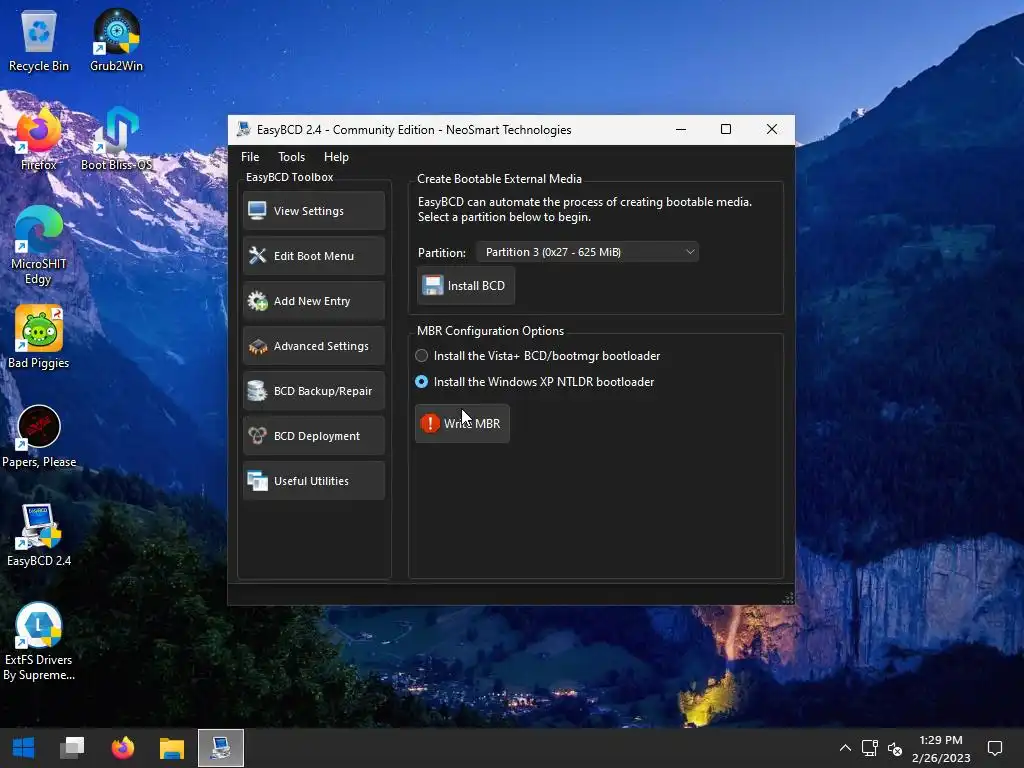This screenshot has height=768, width=1024.
Task: Select Install the Vista+ BCD/bootmgr bootloader
Action: [x=537, y=356]
